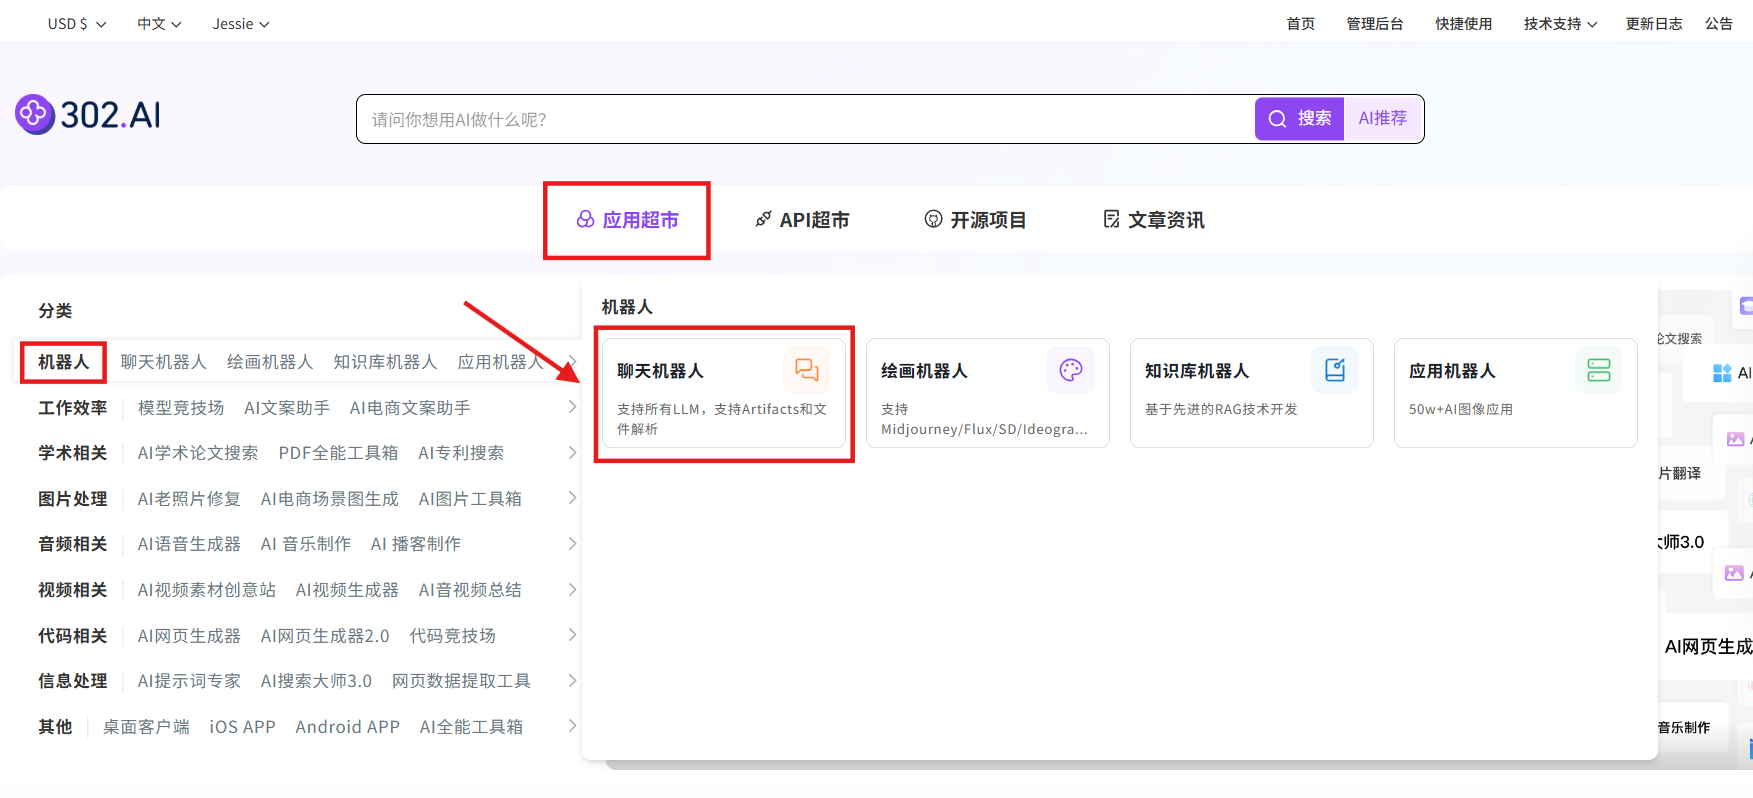Open the Jessie account dropdown
This screenshot has height=798, width=1753.
coord(241,24)
